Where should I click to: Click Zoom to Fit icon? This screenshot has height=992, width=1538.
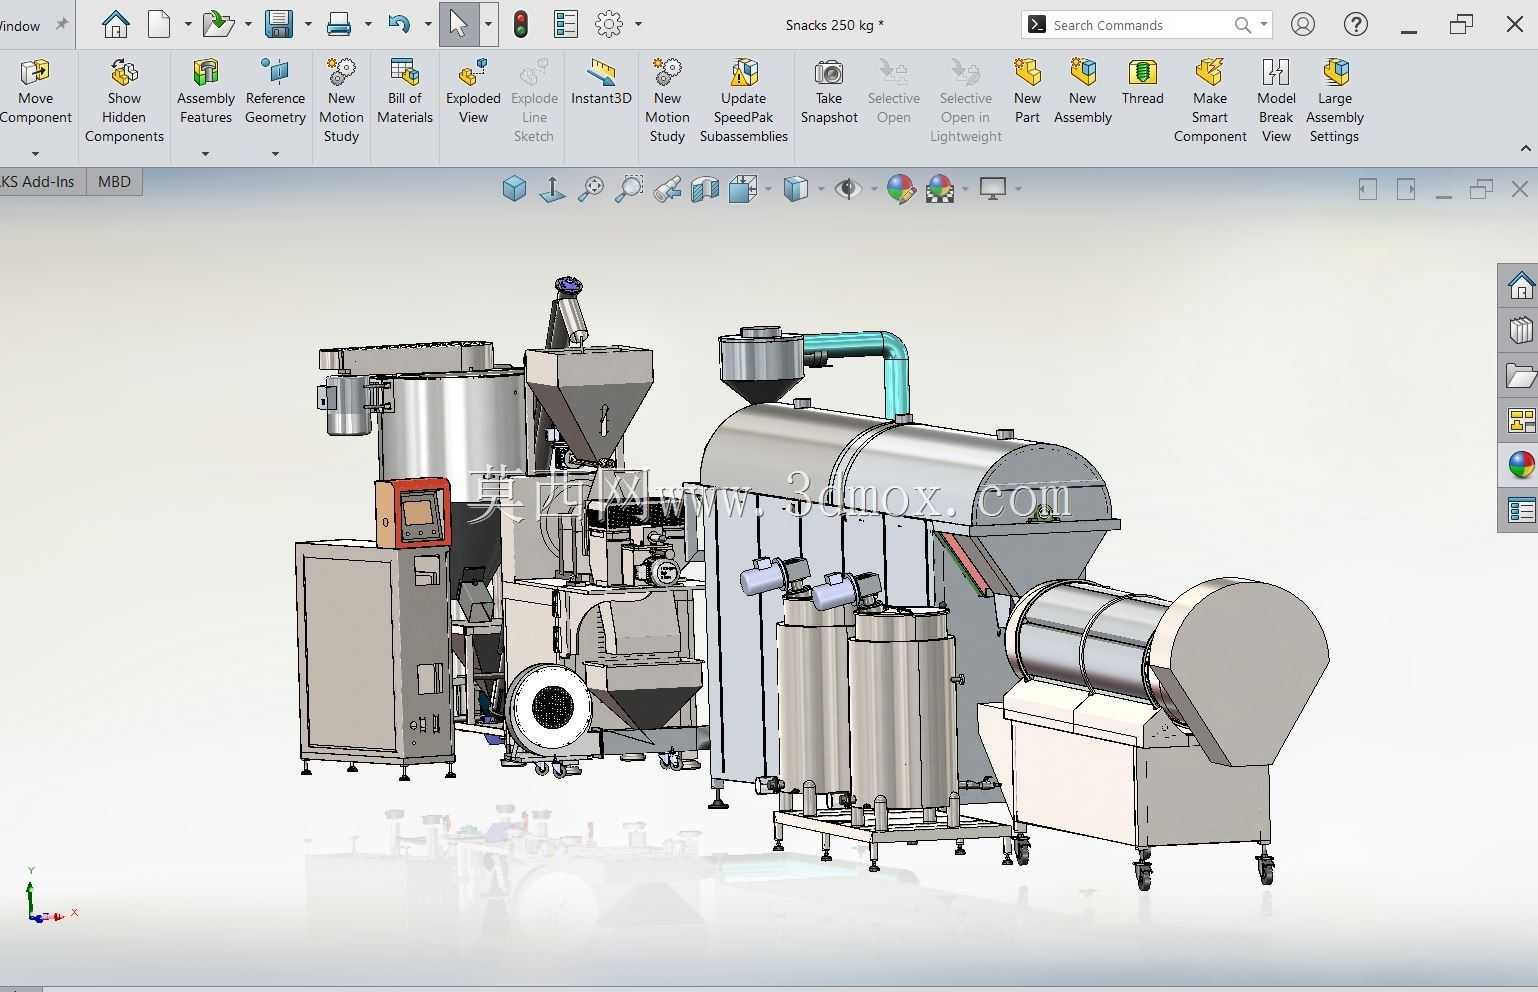pyautogui.click(x=591, y=188)
